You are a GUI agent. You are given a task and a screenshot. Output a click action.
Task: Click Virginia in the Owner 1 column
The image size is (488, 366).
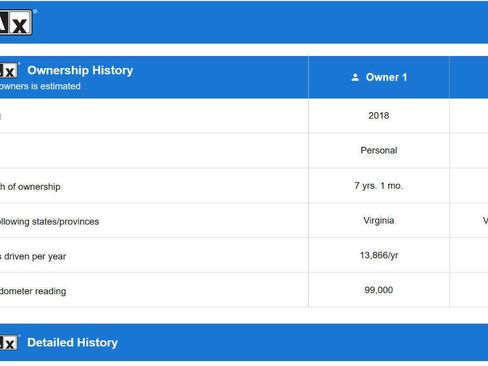tap(379, 220)
